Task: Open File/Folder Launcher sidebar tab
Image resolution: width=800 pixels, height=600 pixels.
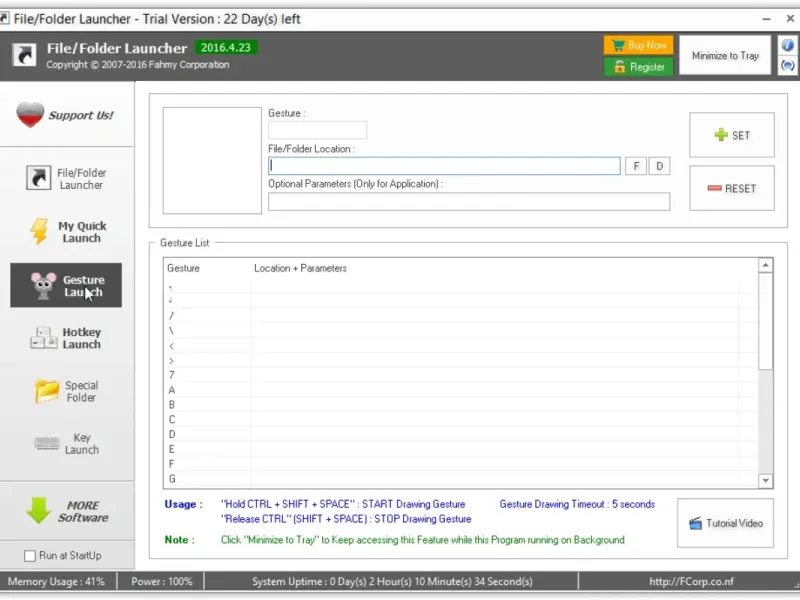Action: 66,179
